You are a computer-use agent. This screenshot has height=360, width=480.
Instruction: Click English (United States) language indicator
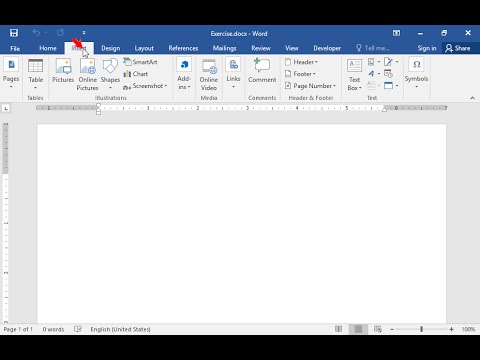pyautogui.click(x=120, y=329)
